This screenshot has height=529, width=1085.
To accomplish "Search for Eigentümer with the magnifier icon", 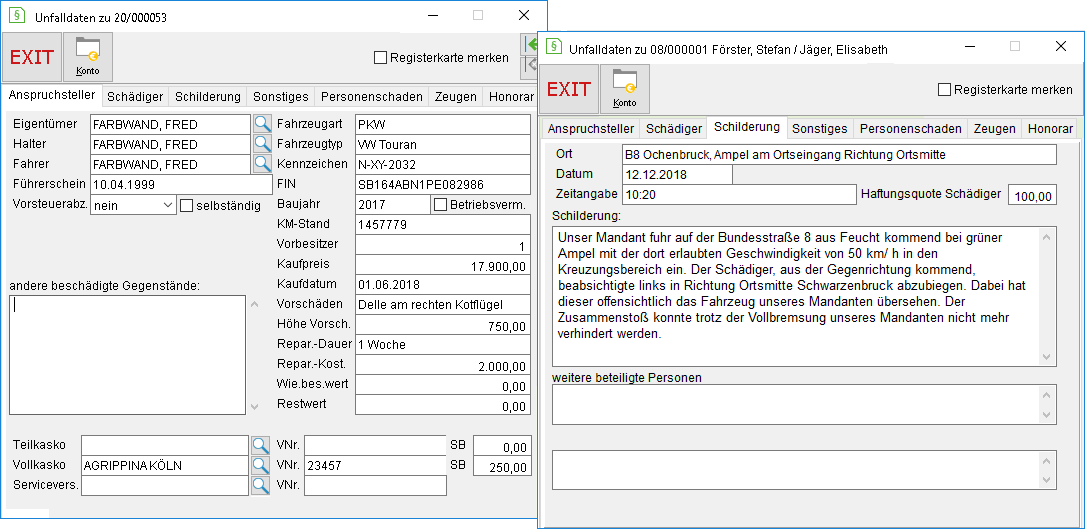I will coord(262,124).
